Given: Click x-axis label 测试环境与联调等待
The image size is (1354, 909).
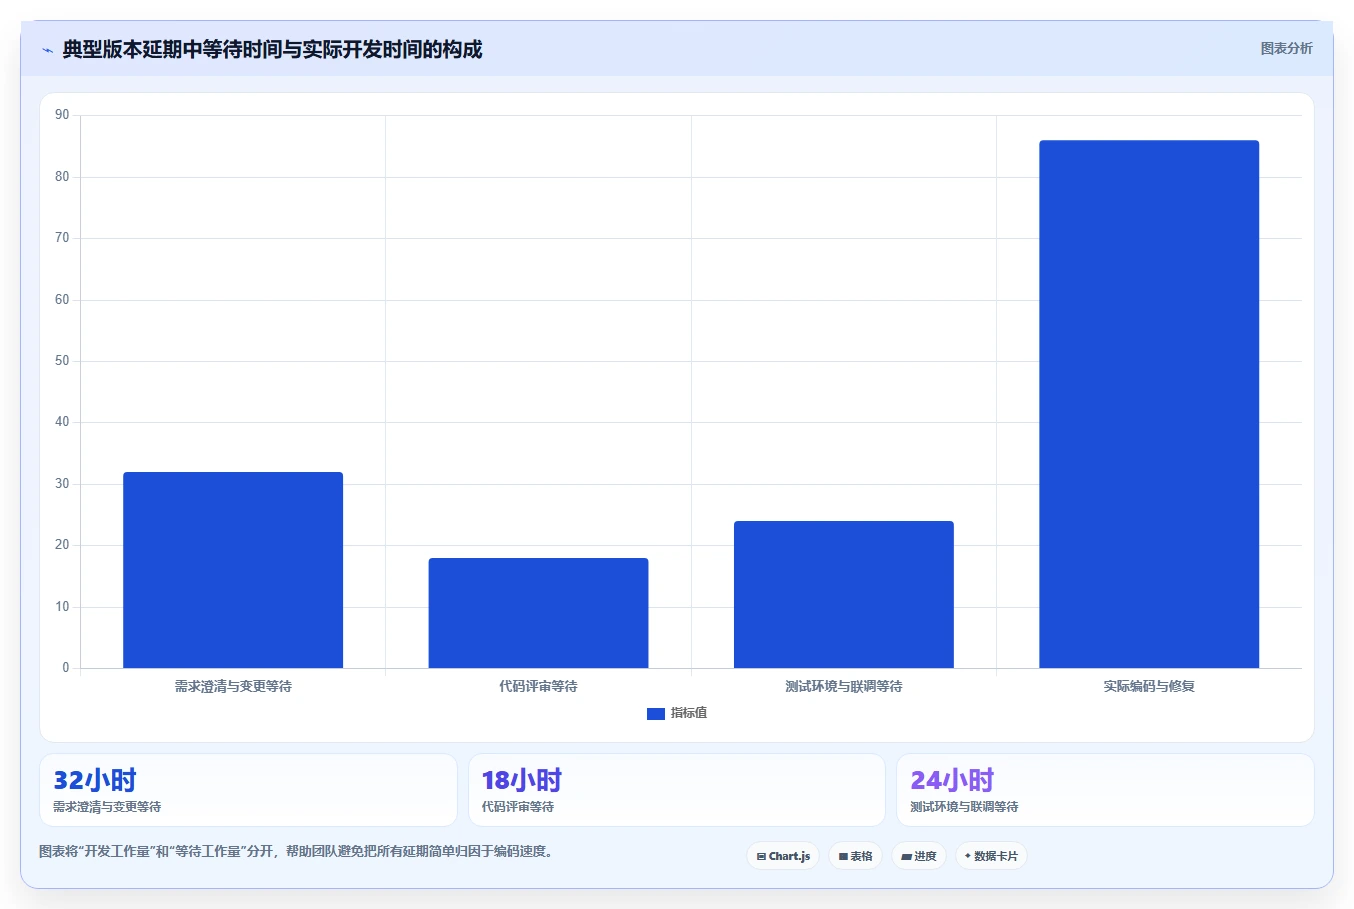Looking at the screenshot, I should [x=844, y=686].
